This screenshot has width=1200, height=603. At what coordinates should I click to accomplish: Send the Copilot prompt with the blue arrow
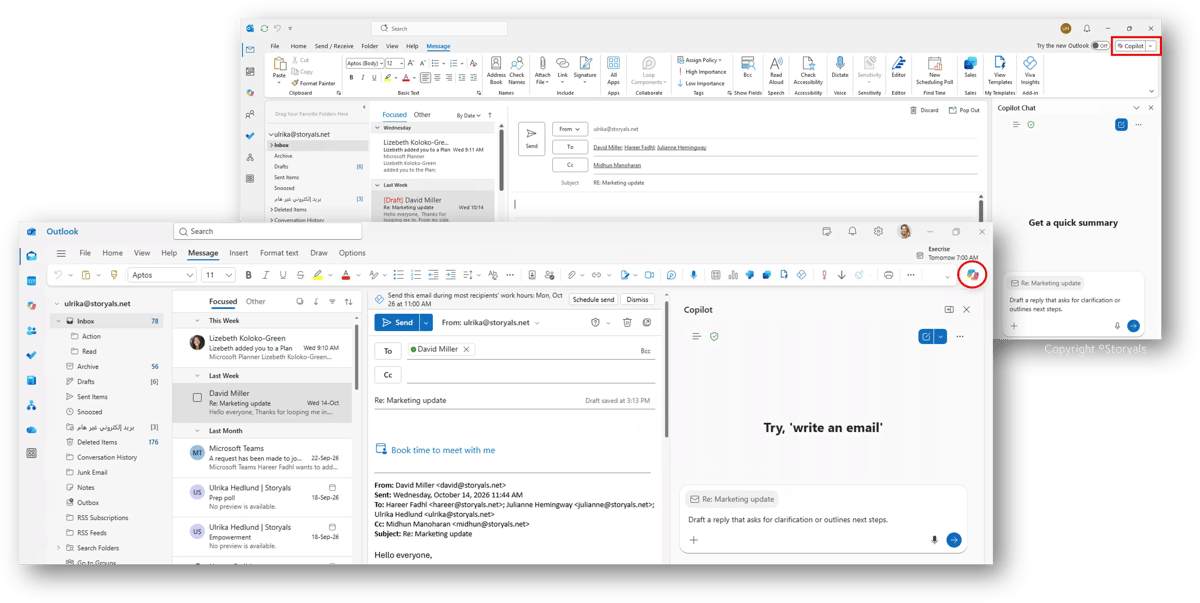954,540
